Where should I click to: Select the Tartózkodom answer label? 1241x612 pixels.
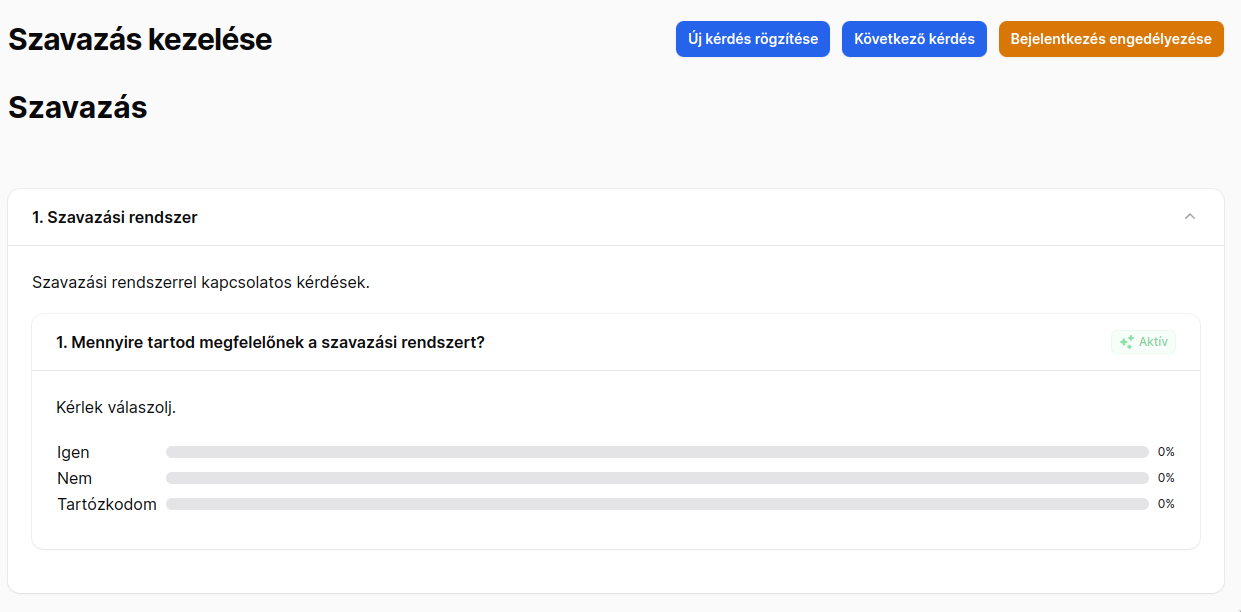107,504
